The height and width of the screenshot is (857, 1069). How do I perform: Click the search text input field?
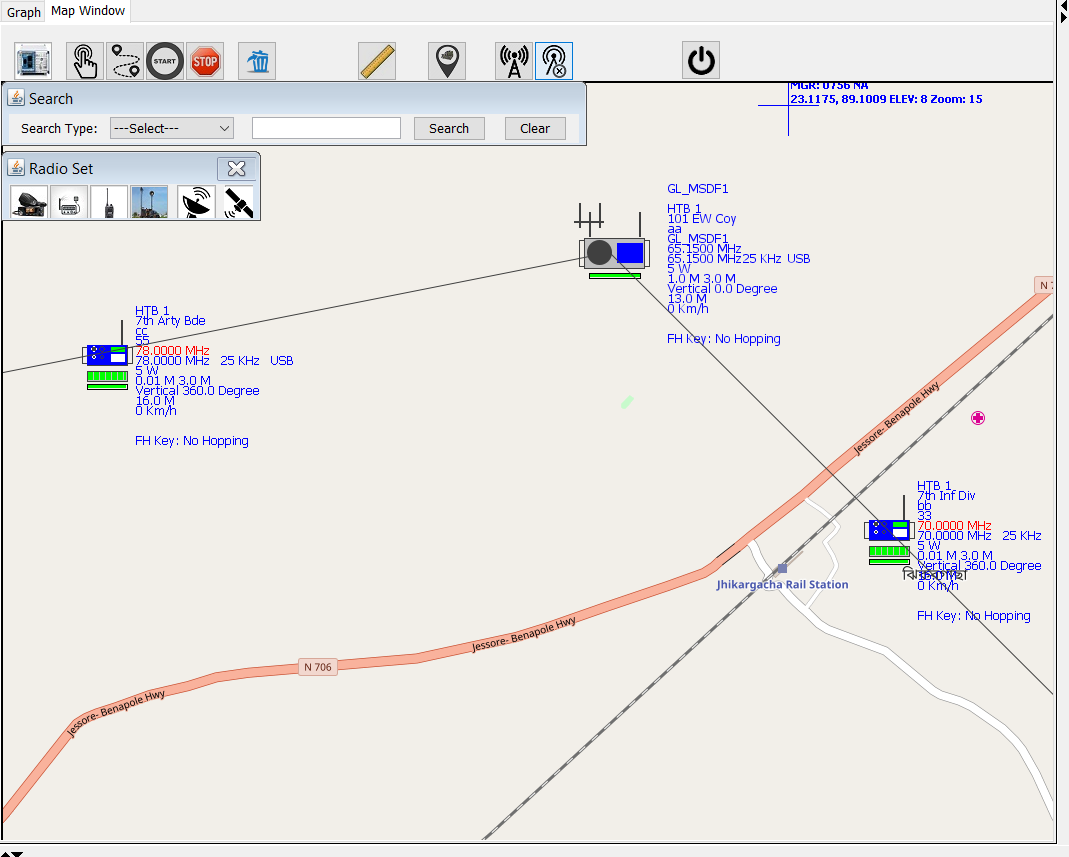(326, 128)
